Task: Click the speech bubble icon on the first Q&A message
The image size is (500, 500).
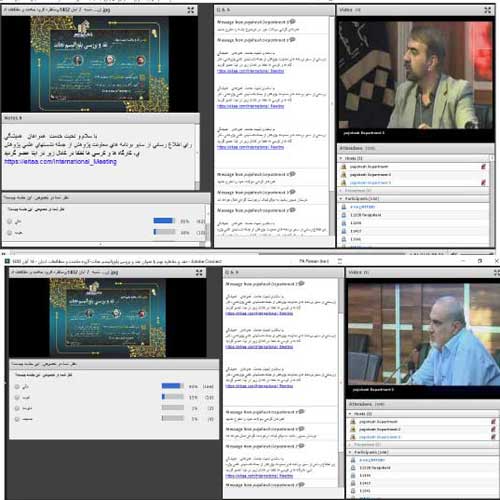Action: click(292, 22)
